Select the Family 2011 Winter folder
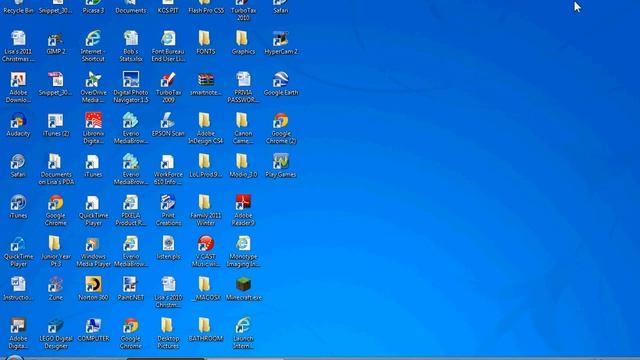 point(205,210)
